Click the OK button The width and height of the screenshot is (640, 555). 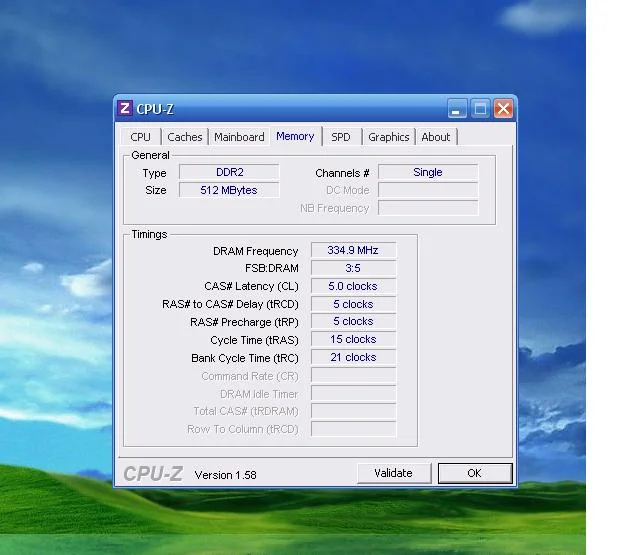click(475, 473)
